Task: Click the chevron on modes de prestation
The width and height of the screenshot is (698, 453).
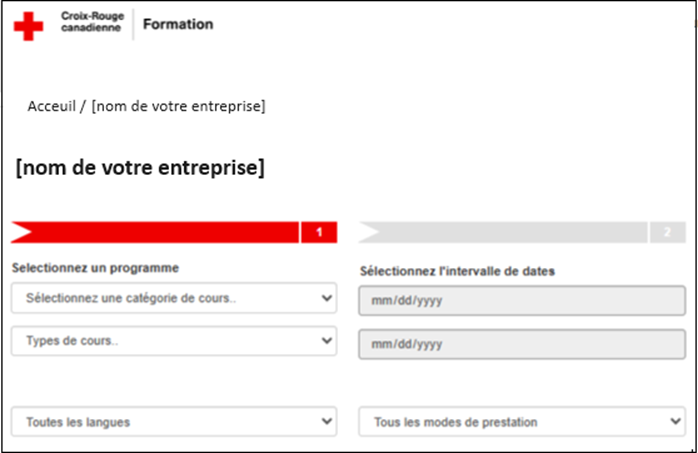Action: tap(675, 421)
